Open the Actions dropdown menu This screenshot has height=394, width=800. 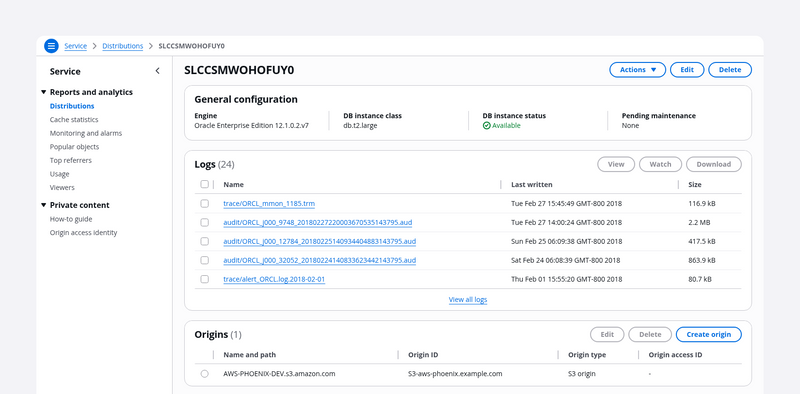637,70
